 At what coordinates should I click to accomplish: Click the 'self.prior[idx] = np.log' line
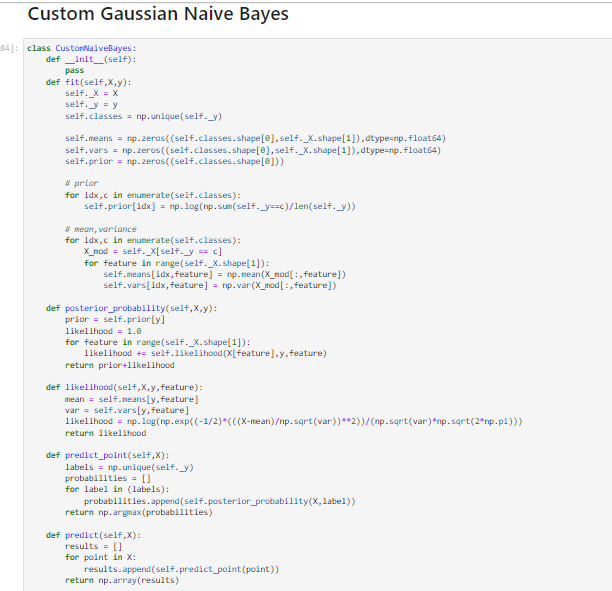click(x=220, y=206)
